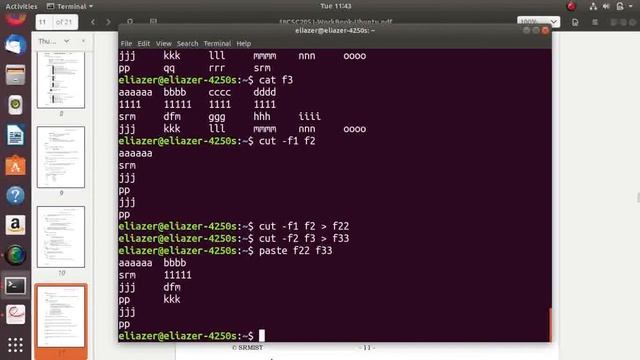Screen dimensions: 640x360
Task: Open the hamburger menu in PDF viewer
Action: click(595, 22)
